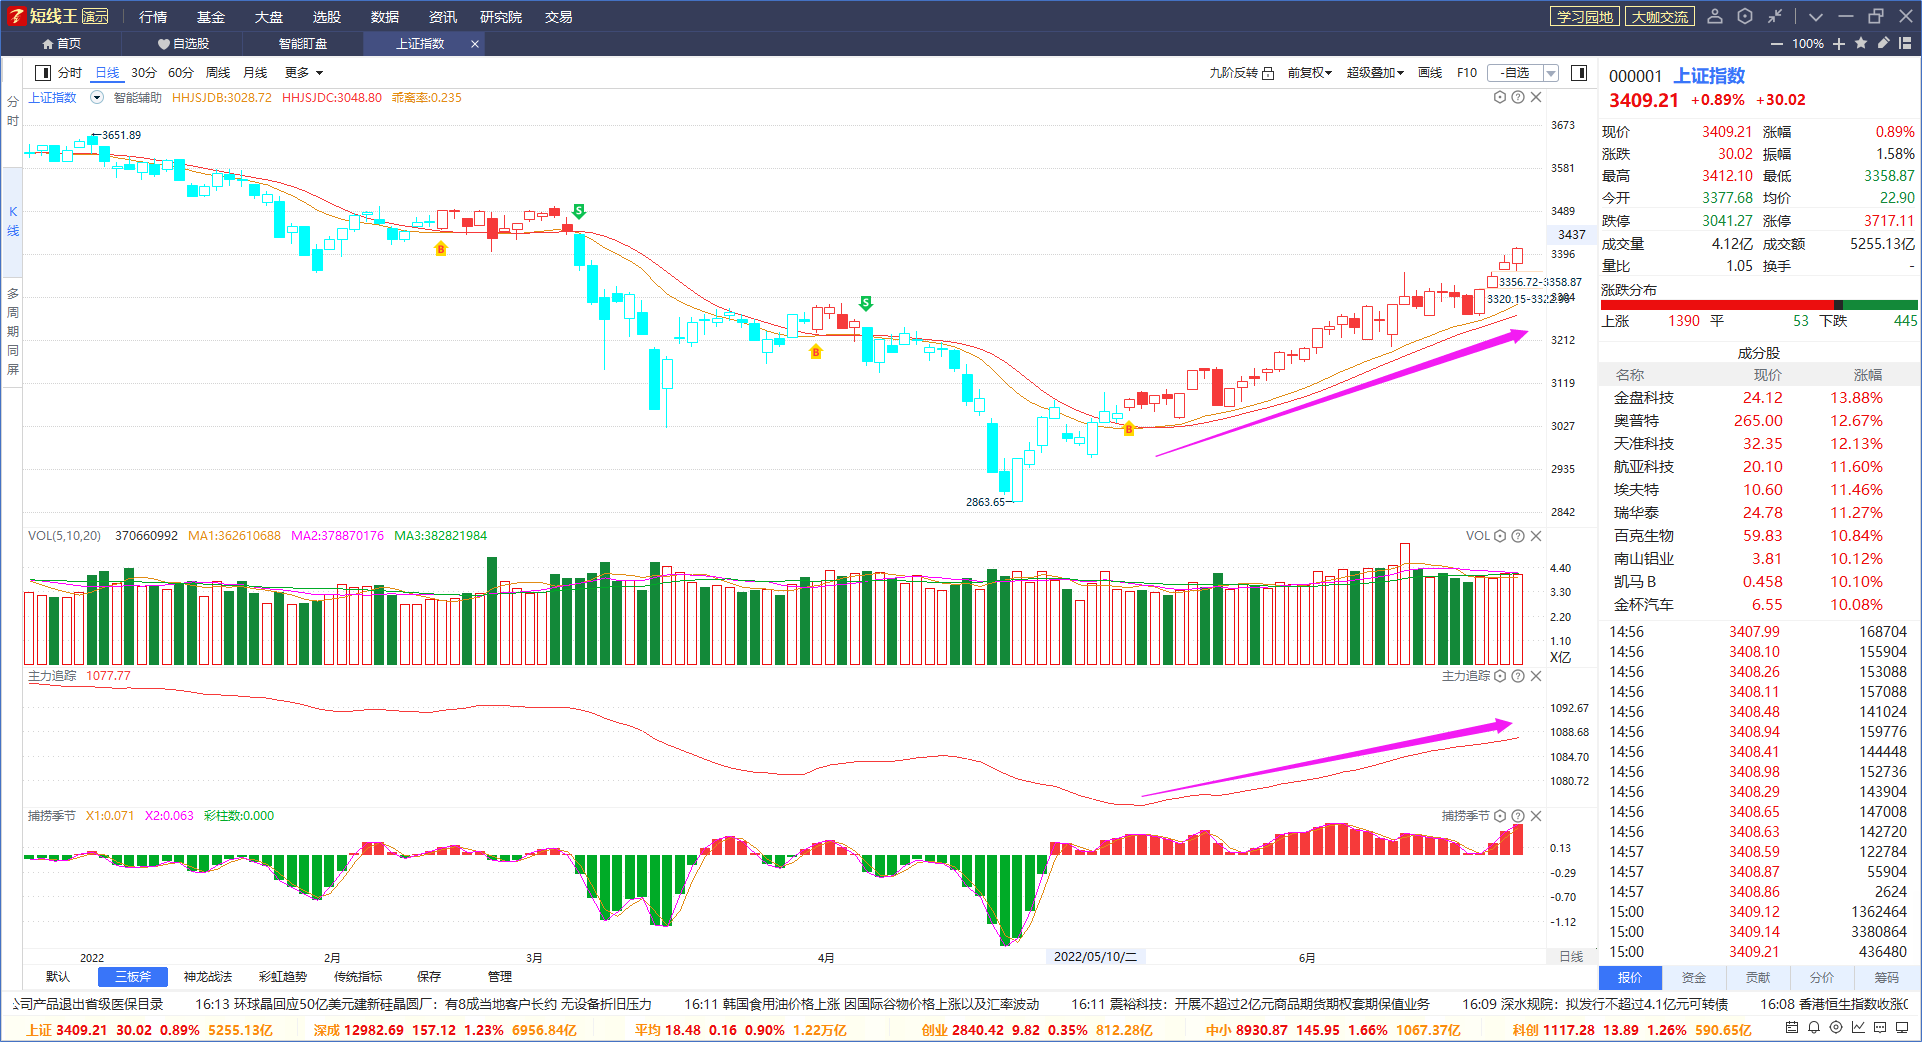Open the 研究院 menu
1922x1042 pixels.
click(501, 17)
